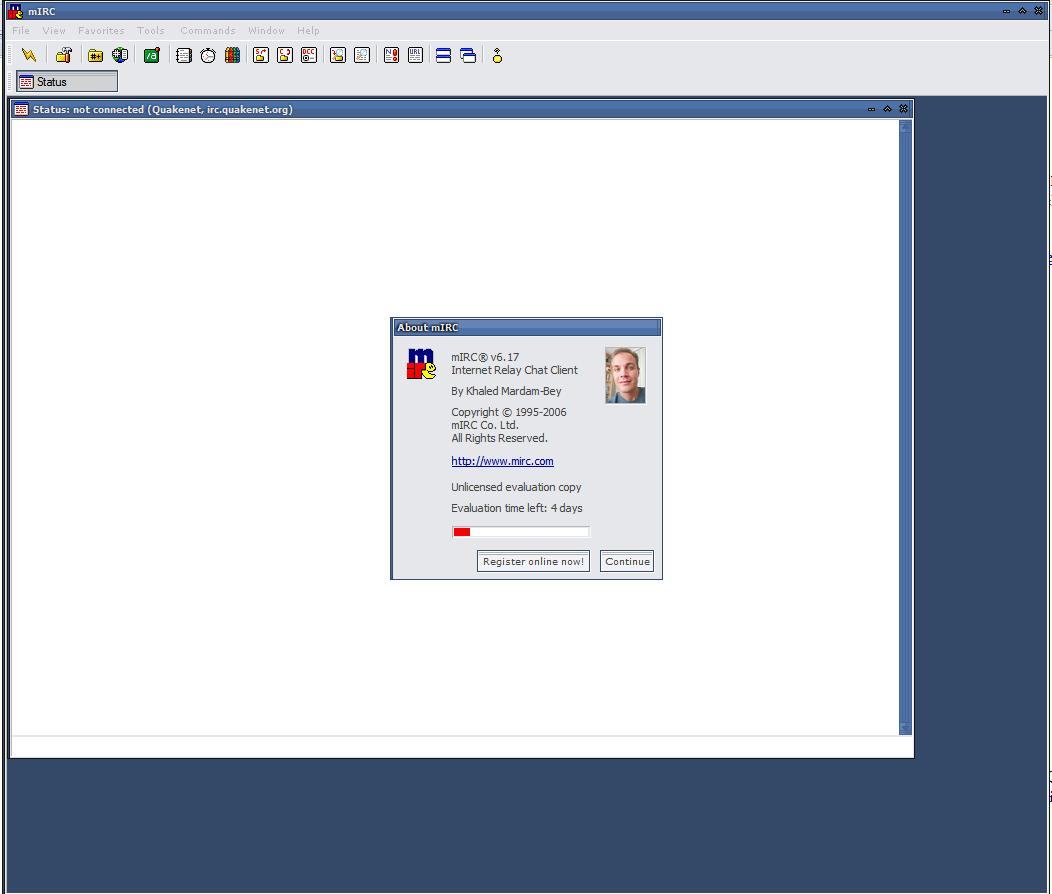The image size is (1052, 894).
Task: Open the Received Files folder icon
Action: pyautogui.click(x=338, y=56)
